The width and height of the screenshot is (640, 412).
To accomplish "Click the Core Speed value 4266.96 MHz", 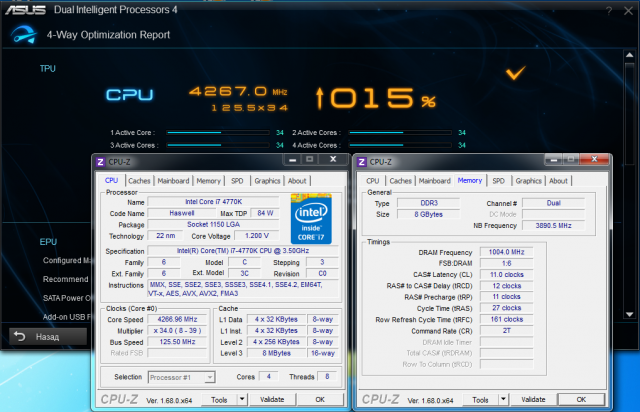I will point(177,319).
